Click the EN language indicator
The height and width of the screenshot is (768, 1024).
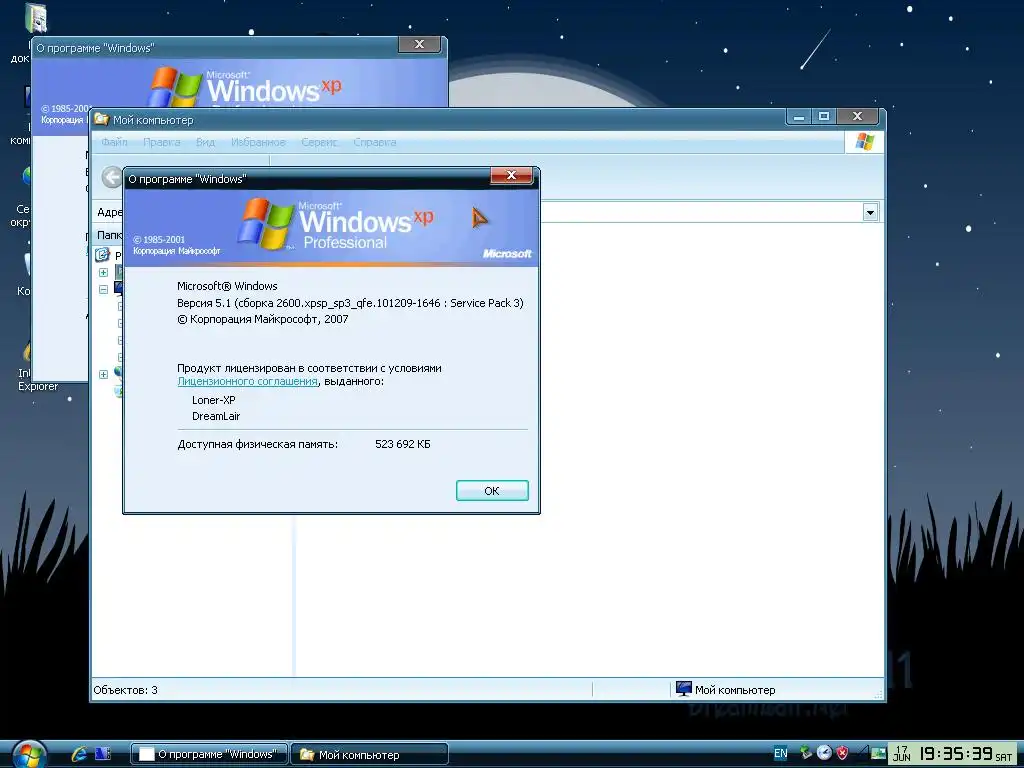pyautogui.click(x=780, y=753)
